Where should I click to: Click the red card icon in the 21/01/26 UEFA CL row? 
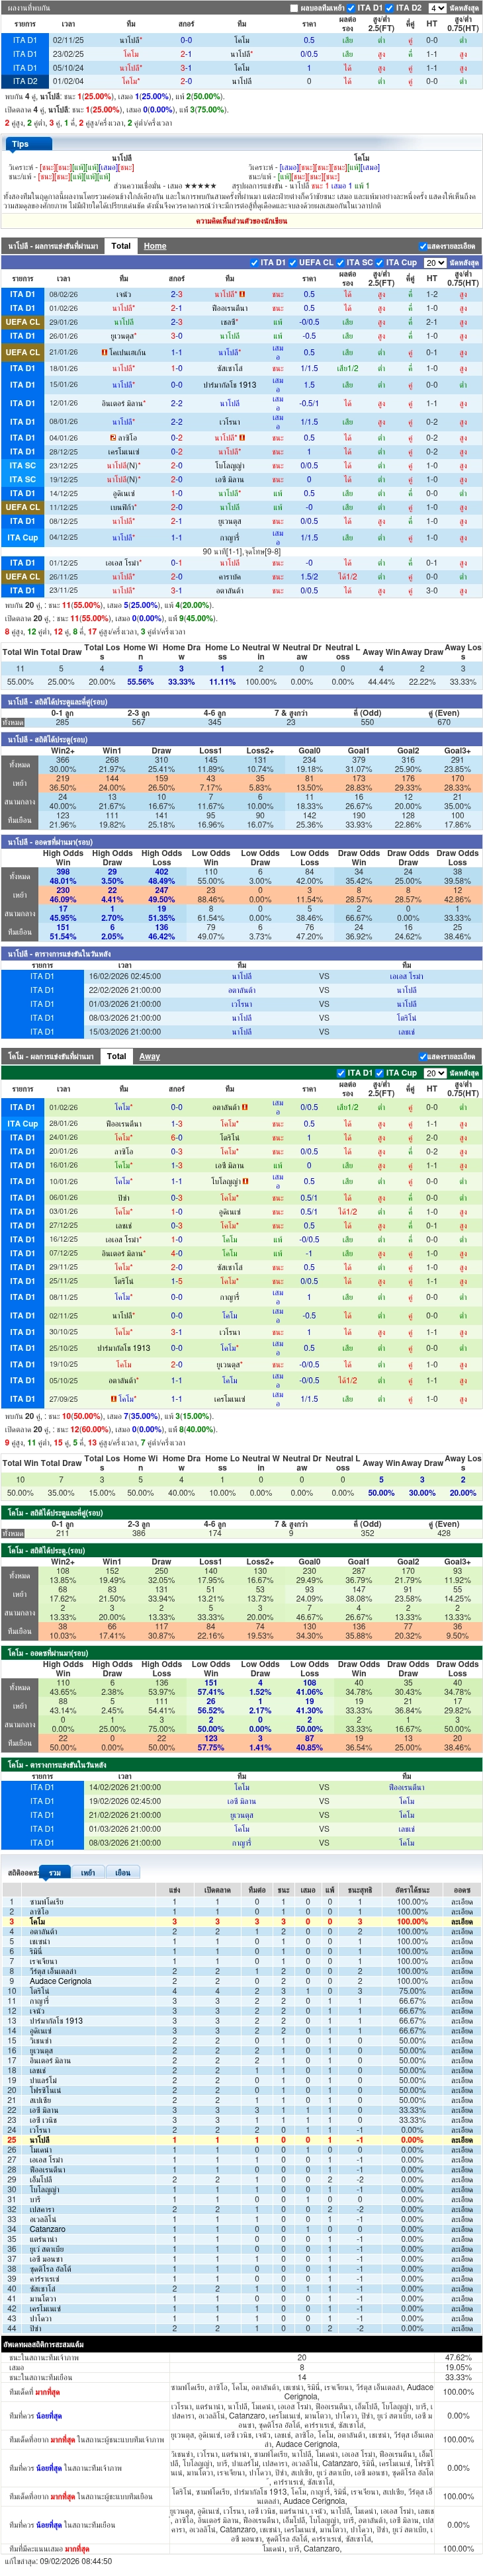click(x=106, y=353)
